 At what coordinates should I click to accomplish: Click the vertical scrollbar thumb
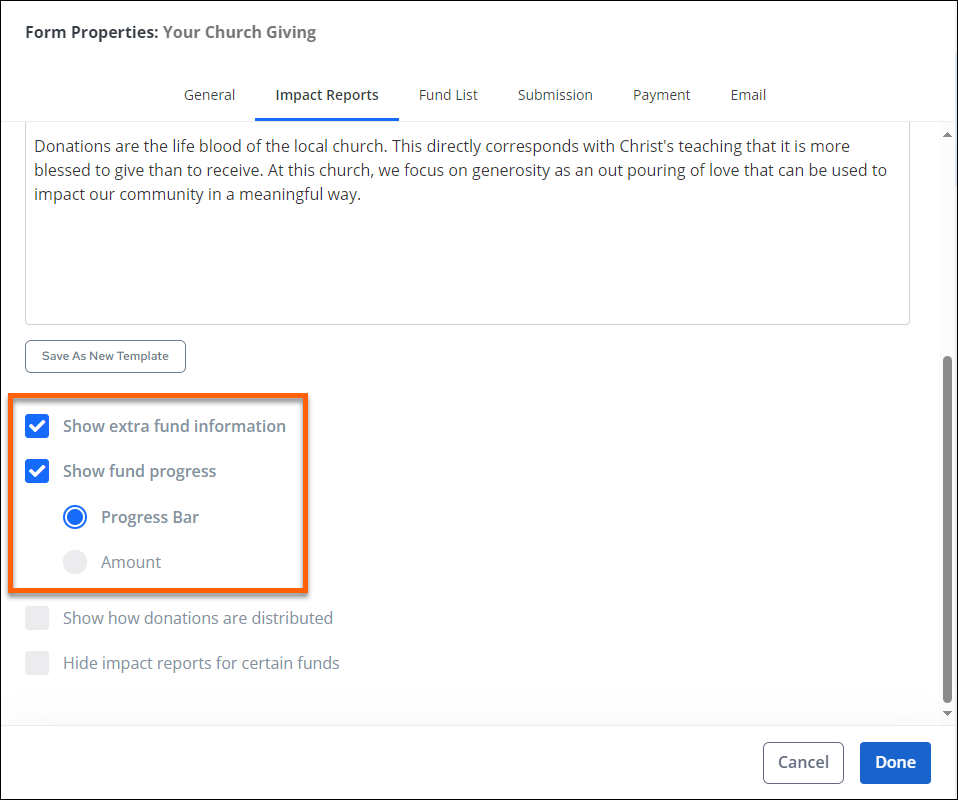click(947, 530)
